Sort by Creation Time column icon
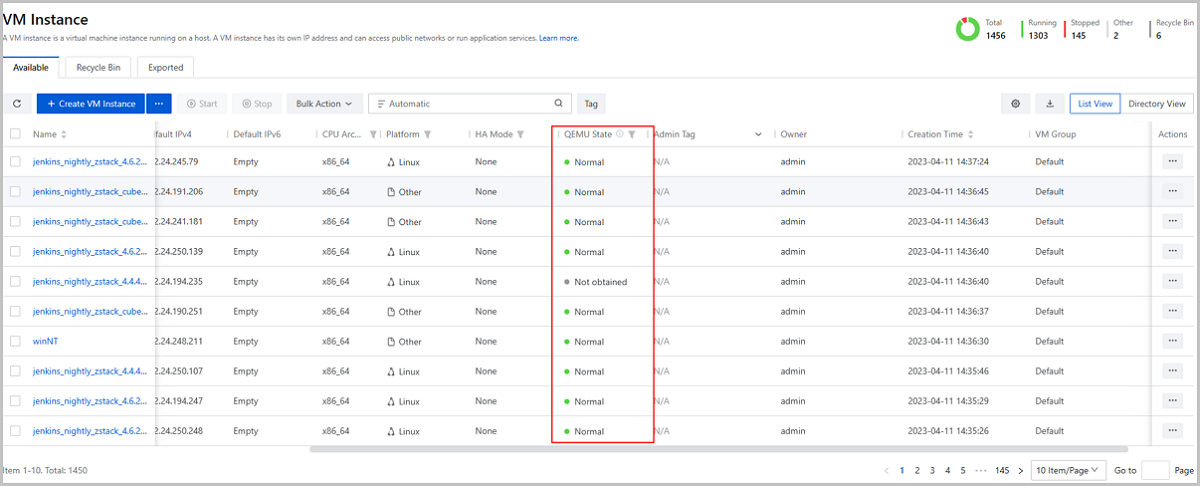Screen dimensions: 1200x486 pos(971,134)
